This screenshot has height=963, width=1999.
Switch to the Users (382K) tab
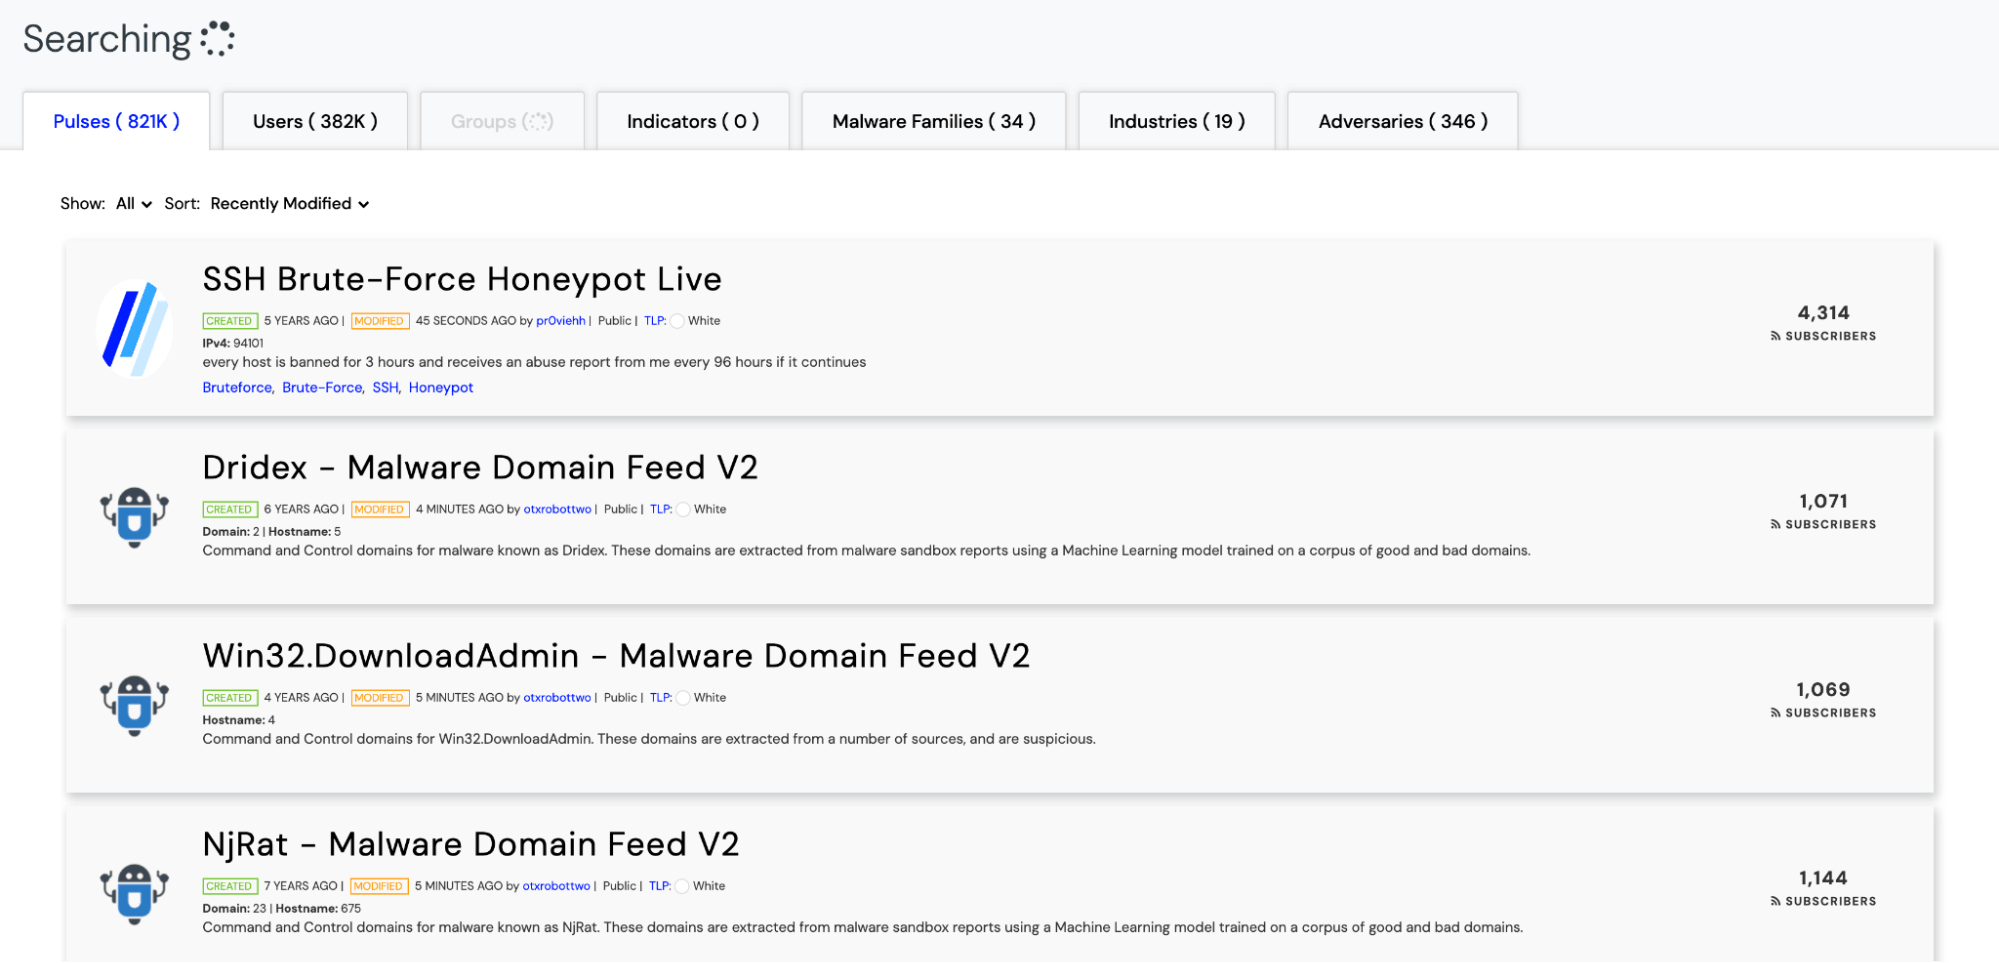(315, 121)
